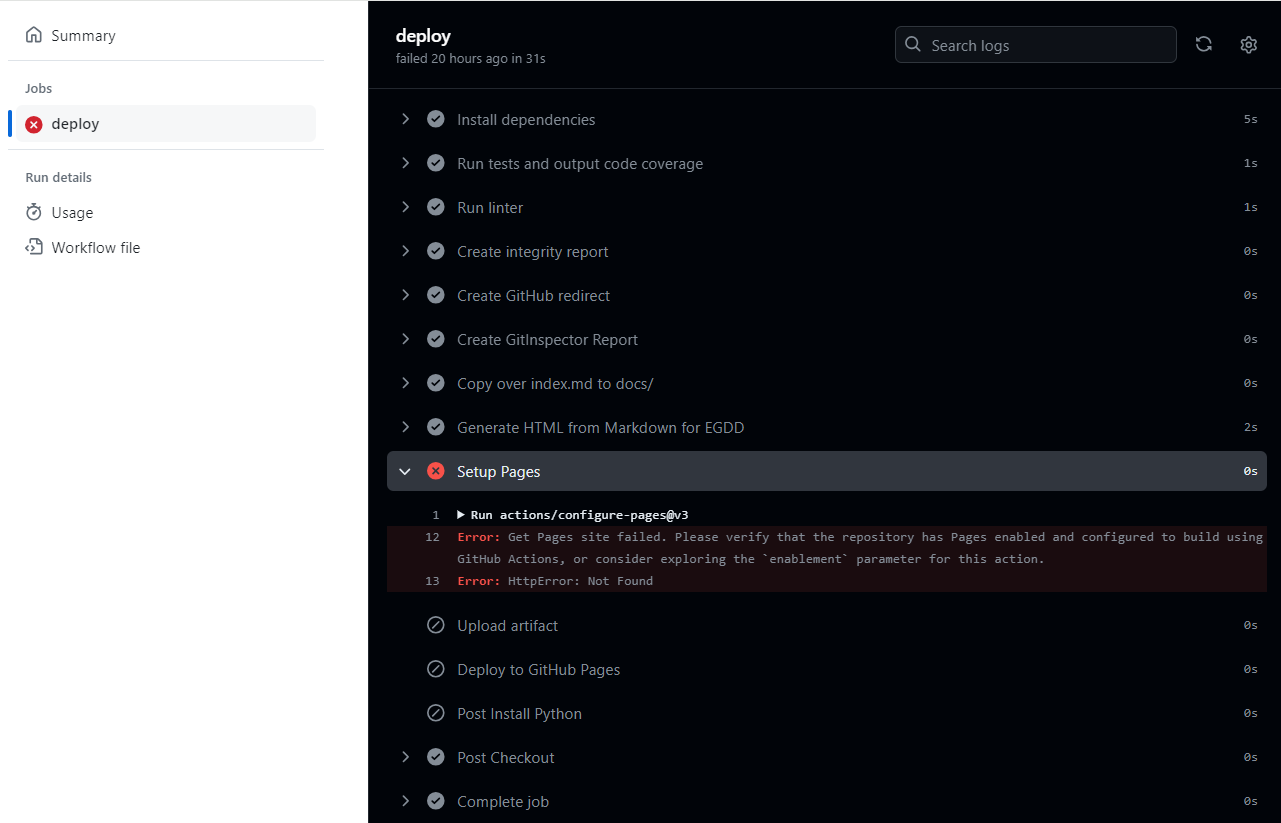Select the deploy job in sidebar
Image resolution: width=1281 pixels, height=823 pixels.
(x=166, y=124)
